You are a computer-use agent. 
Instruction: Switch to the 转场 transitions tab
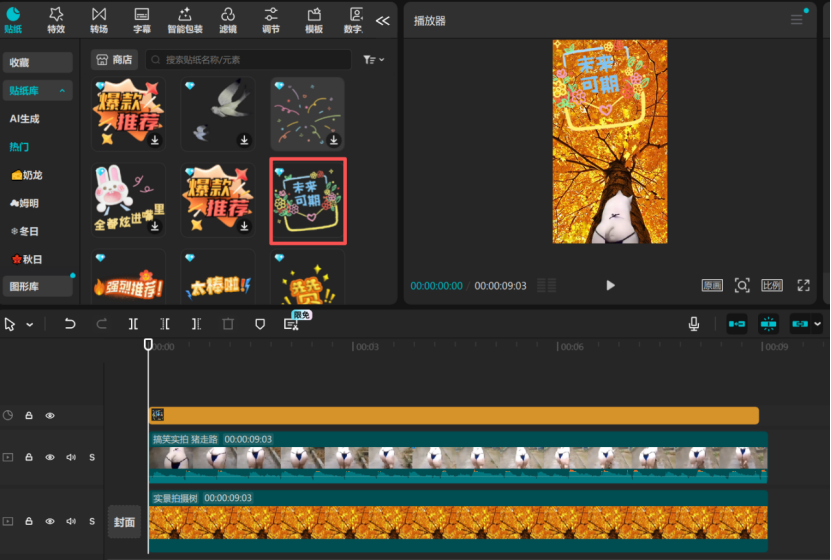(x=99, y=19)
